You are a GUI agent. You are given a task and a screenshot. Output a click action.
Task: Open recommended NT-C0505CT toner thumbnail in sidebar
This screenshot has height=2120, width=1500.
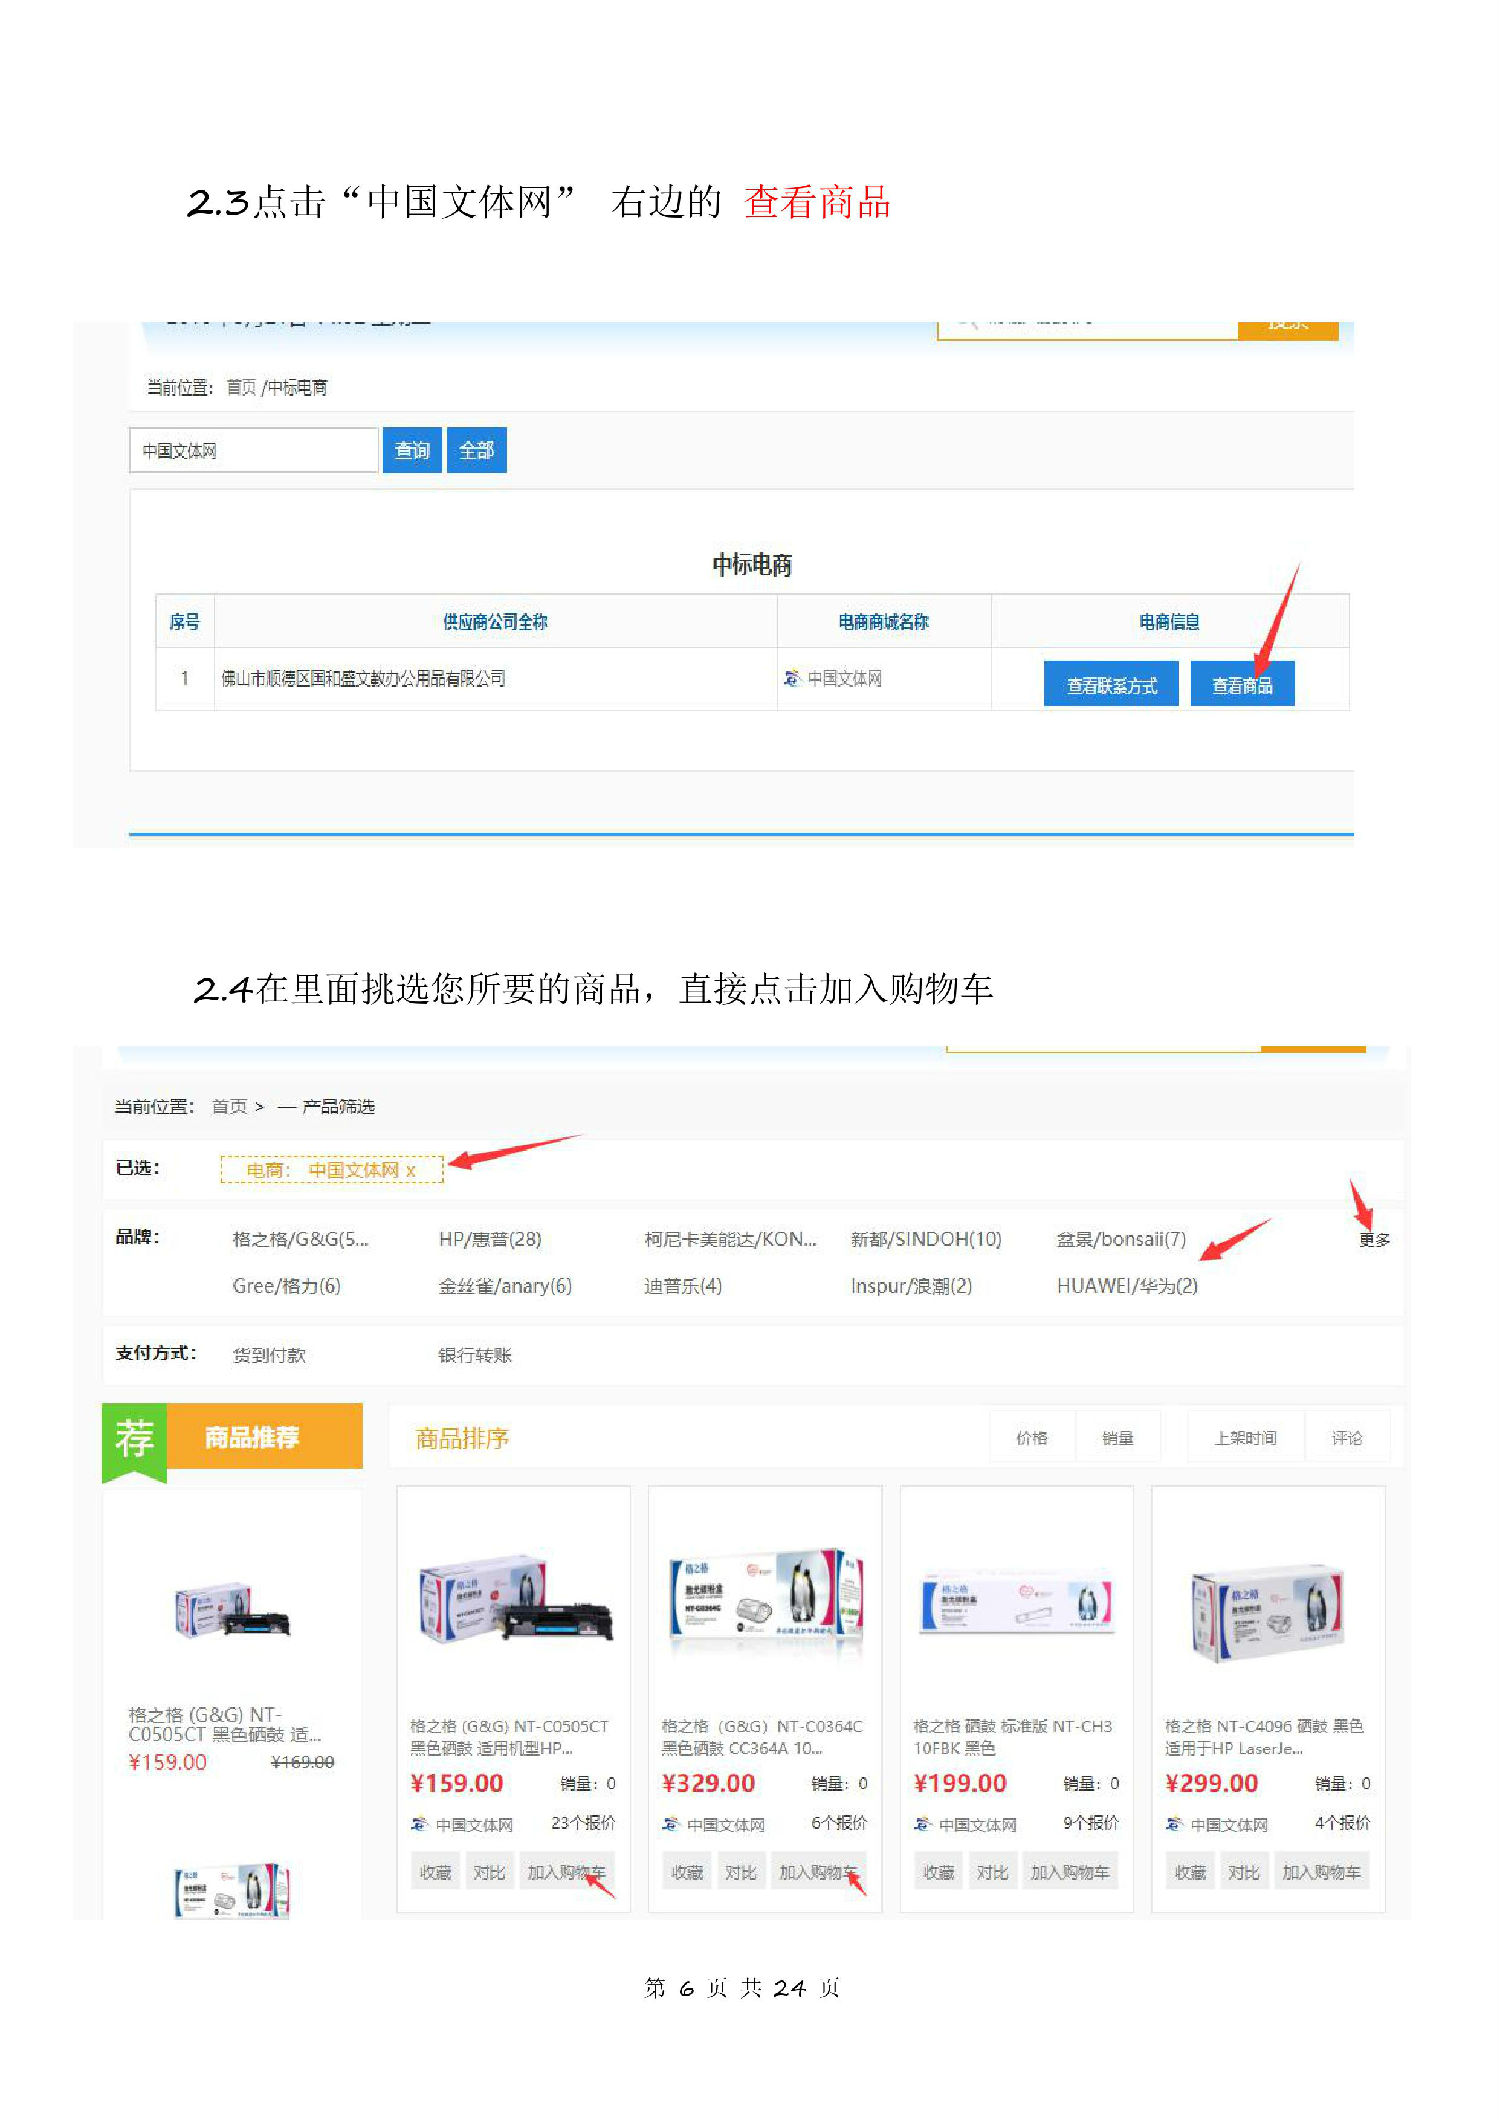pos(232,1609)
